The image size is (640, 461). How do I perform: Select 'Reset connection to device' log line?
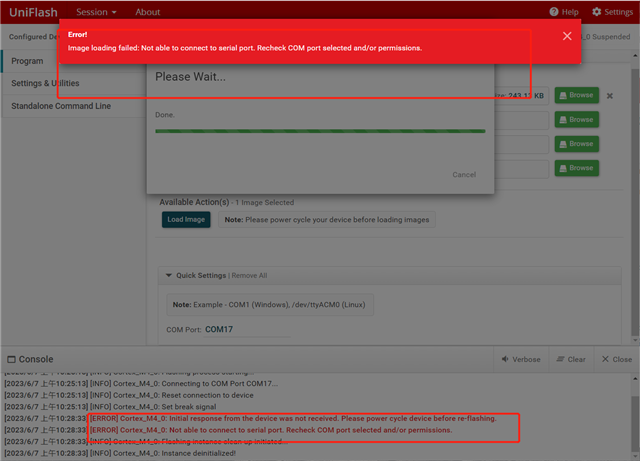129,395
